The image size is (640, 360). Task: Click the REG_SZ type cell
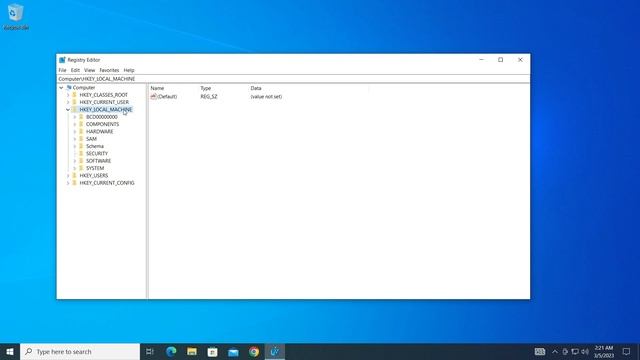(x=209, y=97)
